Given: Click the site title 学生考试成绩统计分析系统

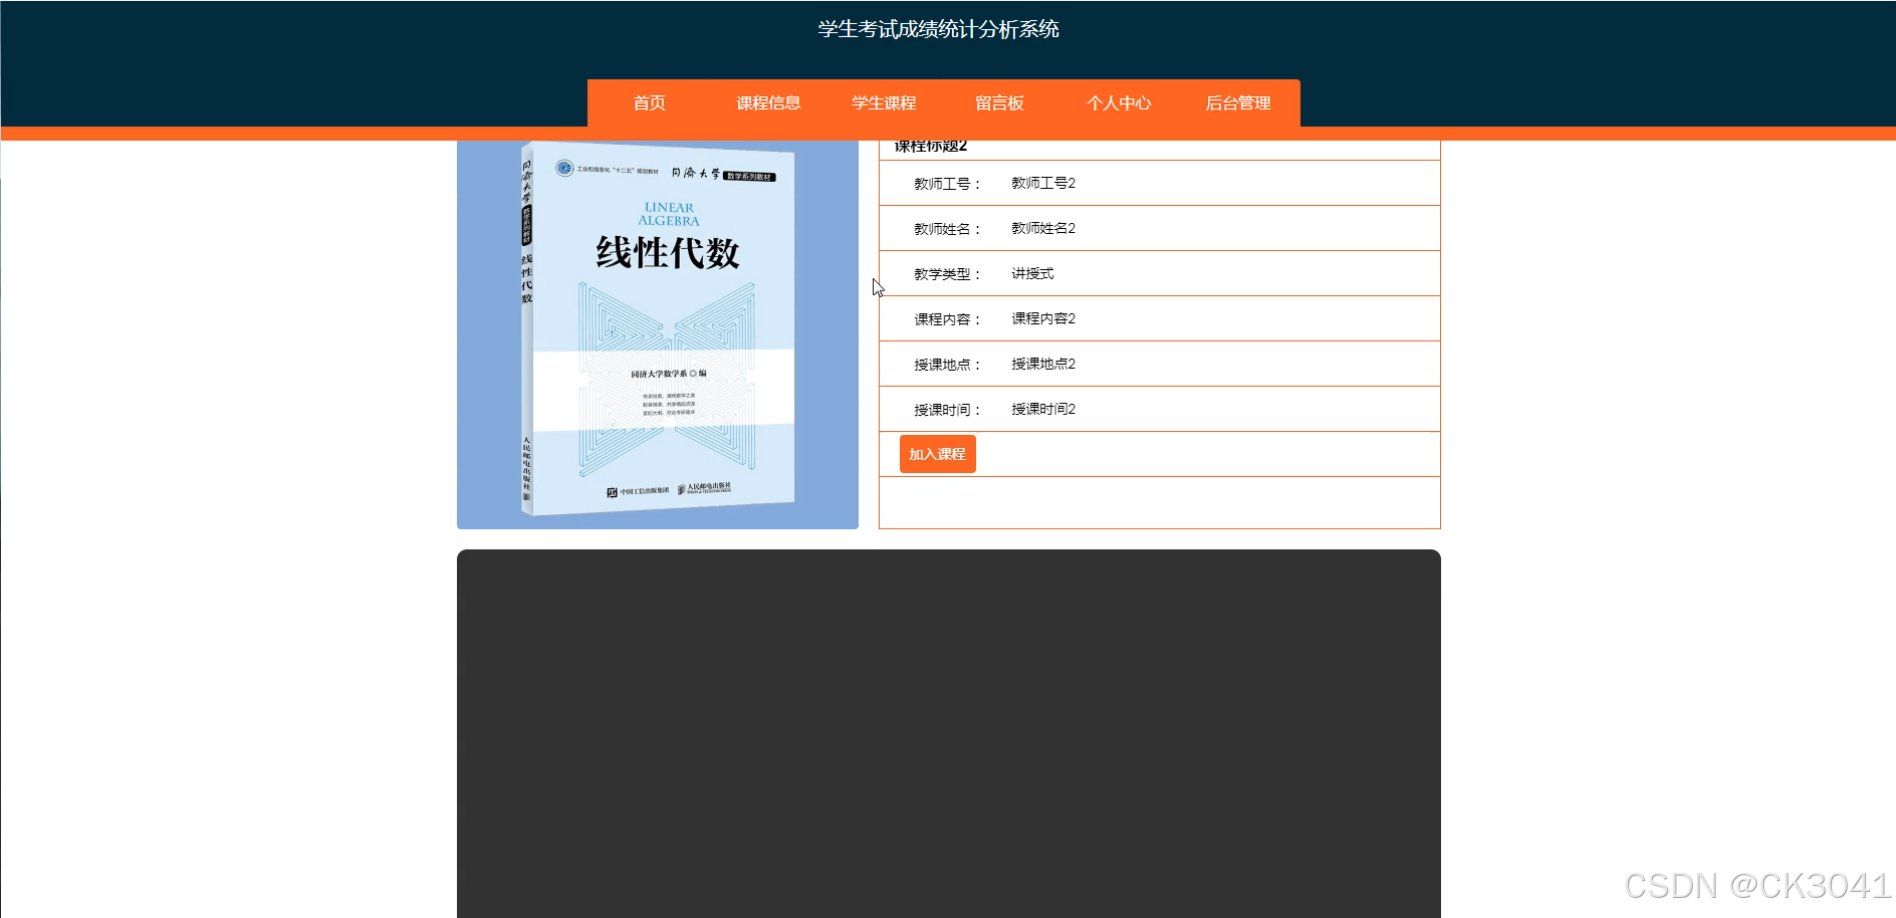Looking at the screenshot, I should click(x=938, y=29).
